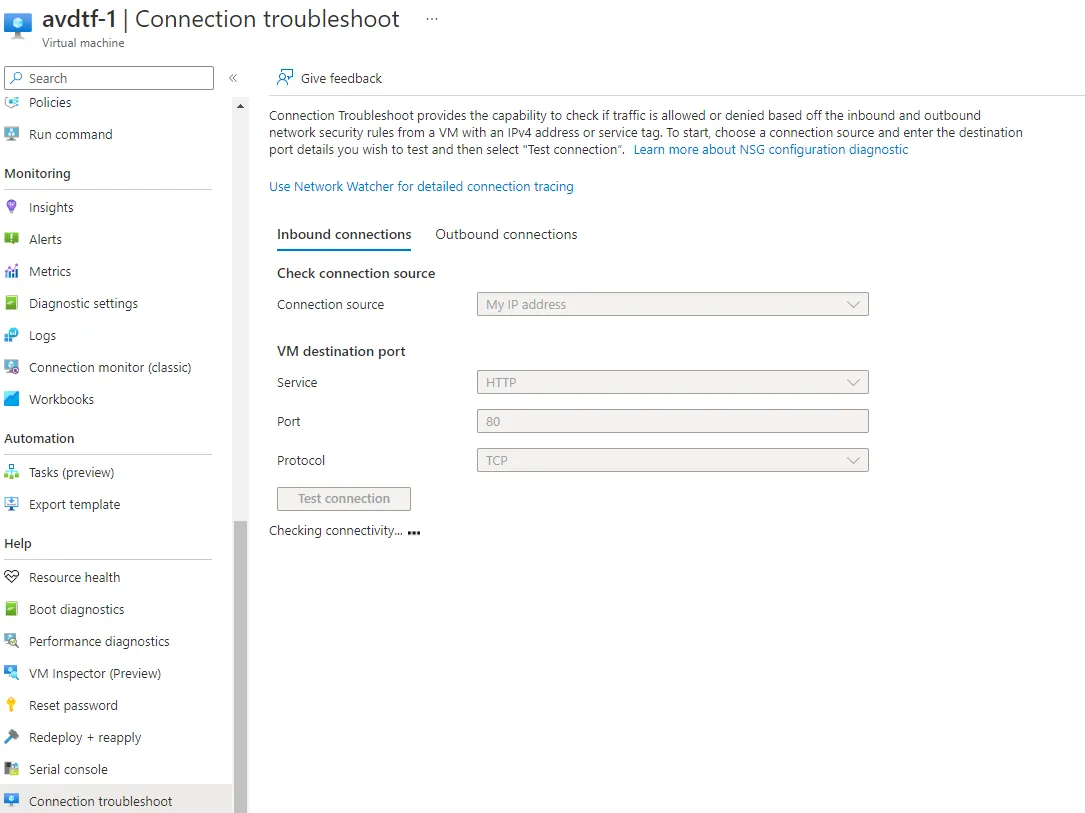Click the Port input field
The image size is (1085, 813).
coord(672,421)
